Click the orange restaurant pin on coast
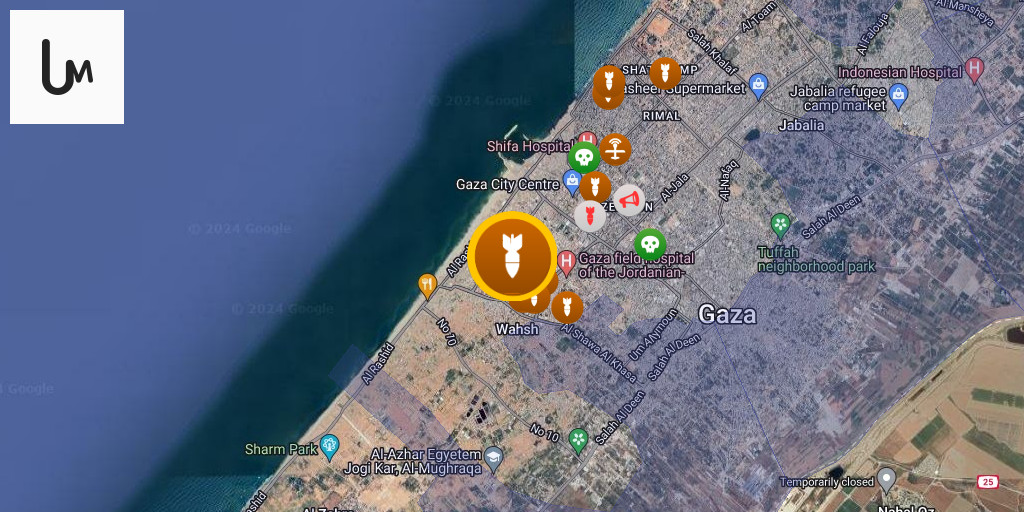Screen dimensions: 1024x512 point(426,286)
